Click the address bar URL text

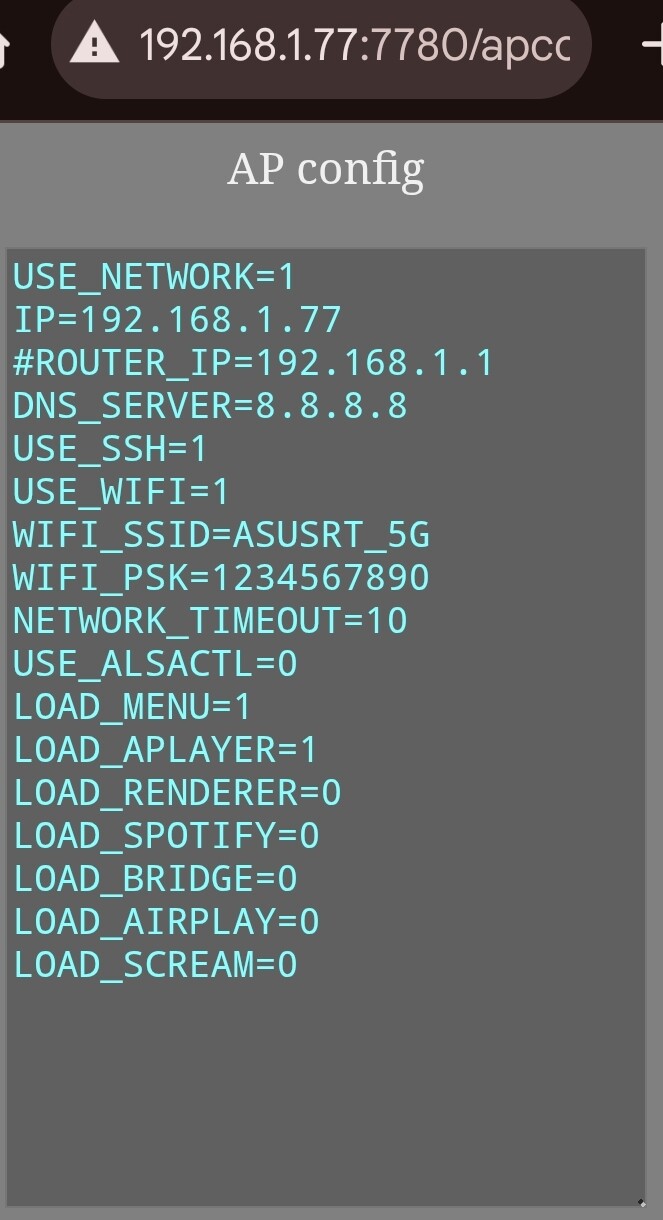355,45
